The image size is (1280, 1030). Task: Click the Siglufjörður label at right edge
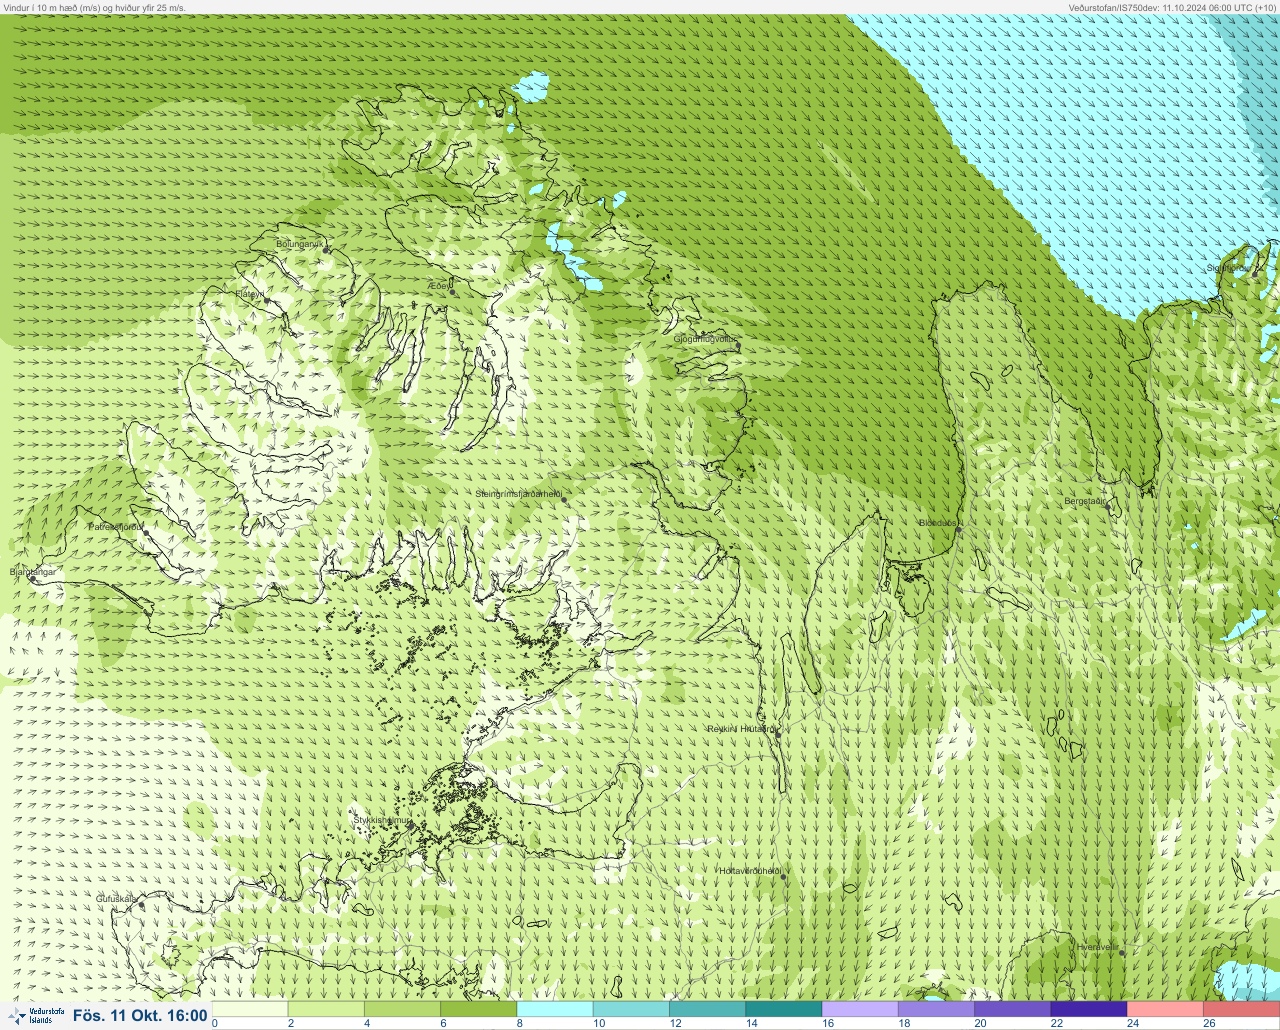point(1229,268)
